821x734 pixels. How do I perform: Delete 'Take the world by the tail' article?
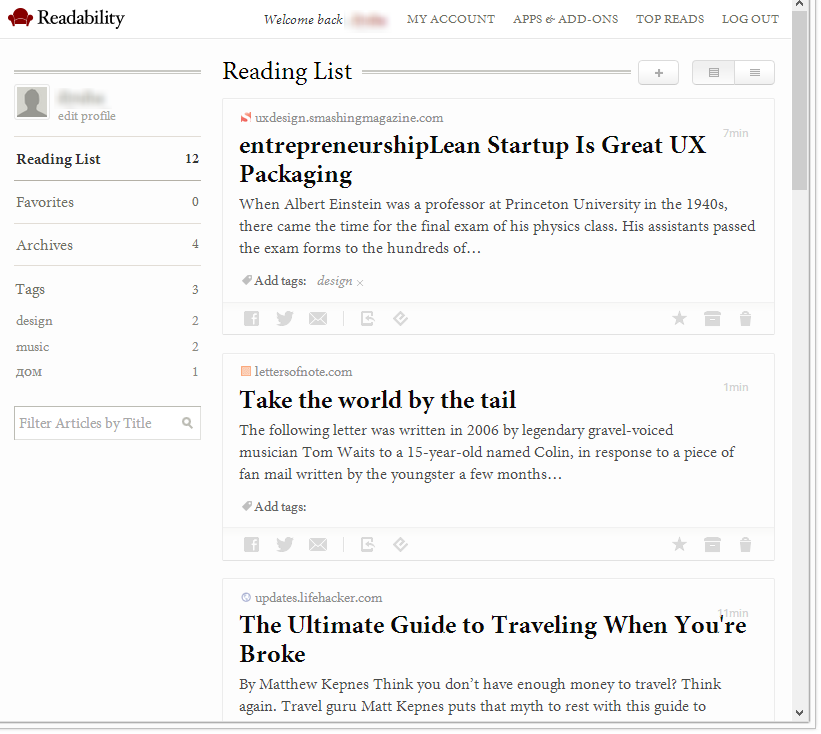[745, 545]
